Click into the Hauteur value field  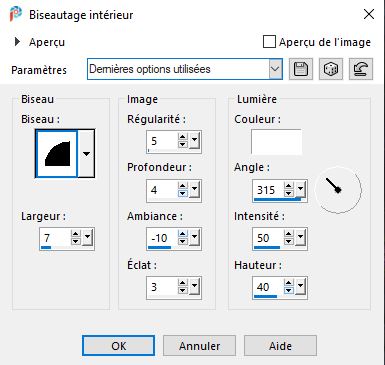tap(269, 287)
